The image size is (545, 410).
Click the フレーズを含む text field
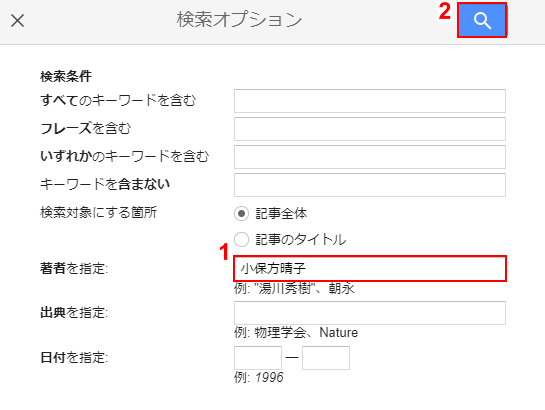pyautogui.click(x=370, y=129)
